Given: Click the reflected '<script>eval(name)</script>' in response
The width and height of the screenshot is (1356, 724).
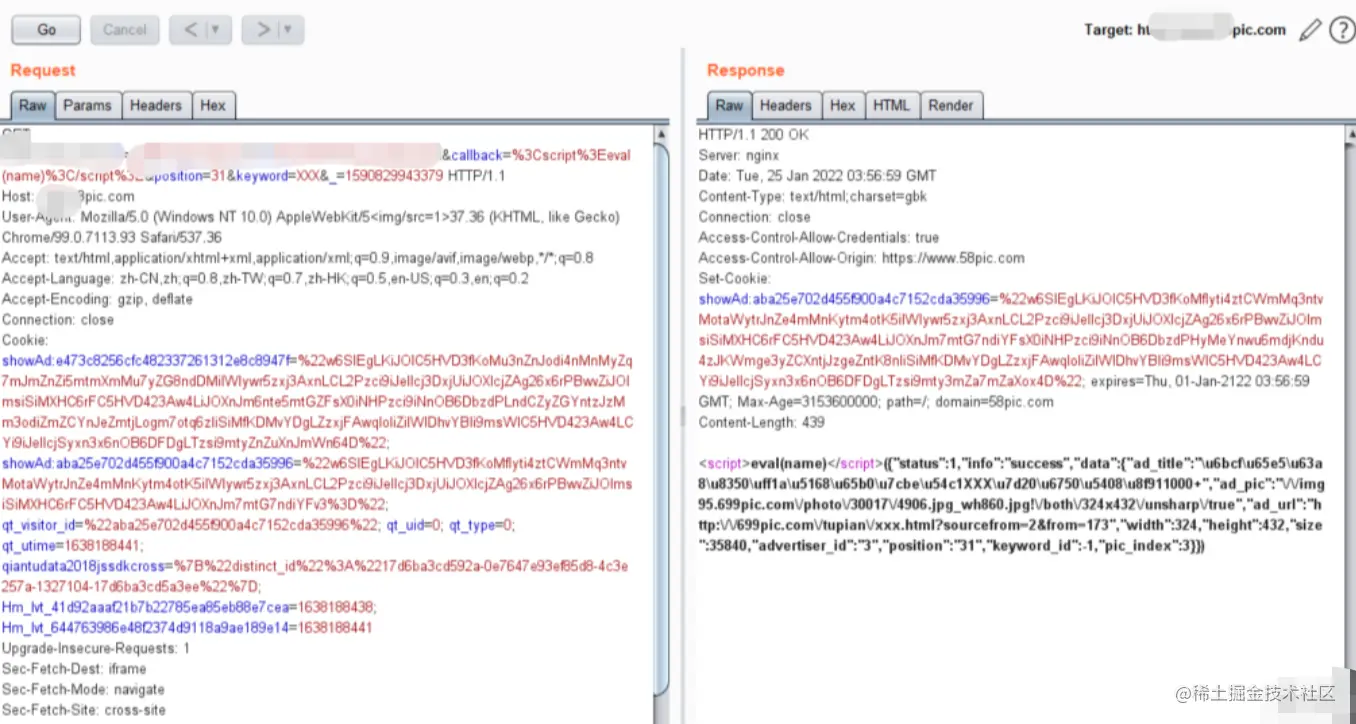Looking at the screenshot, I should click(x=791, y=464).
